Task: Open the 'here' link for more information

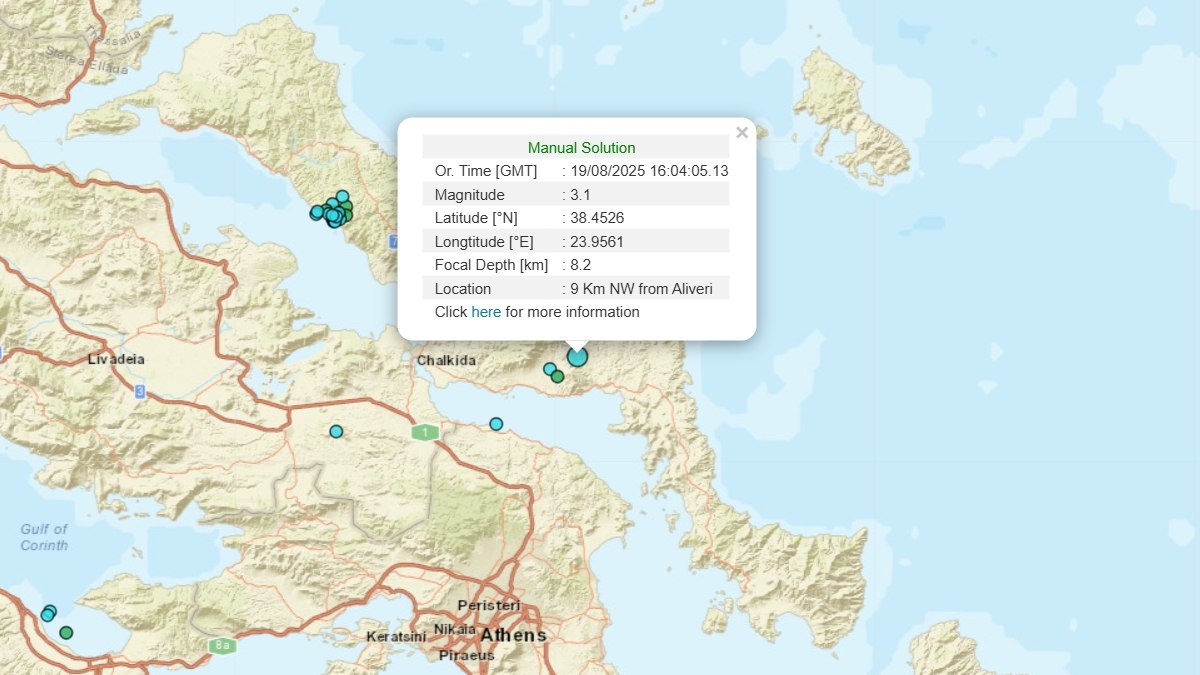Action: point(486,312)
